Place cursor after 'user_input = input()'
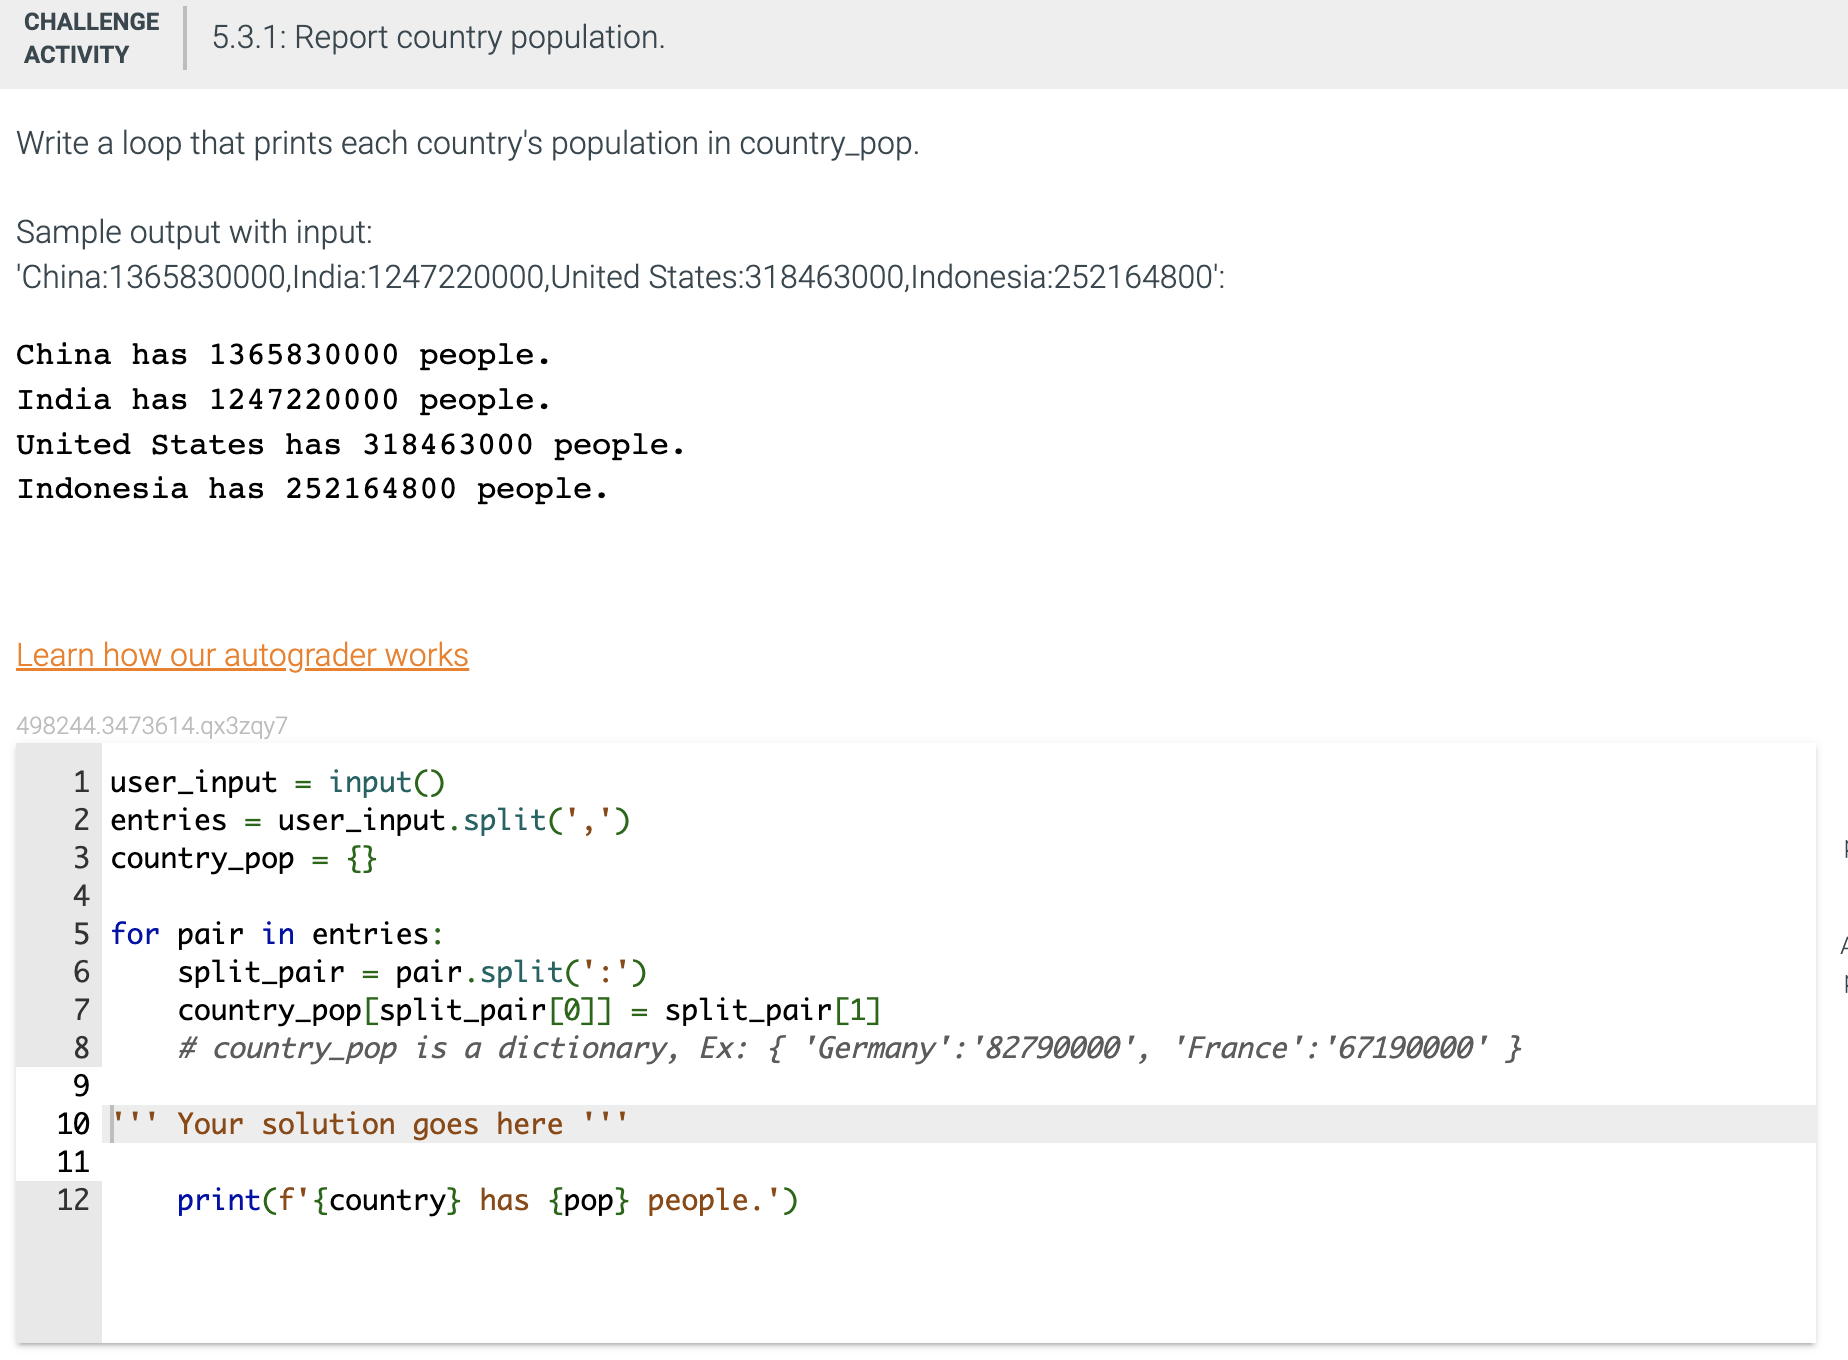Image resolution: width=1848 pixels, height=1360 pixels. click(x=447, y=782)
